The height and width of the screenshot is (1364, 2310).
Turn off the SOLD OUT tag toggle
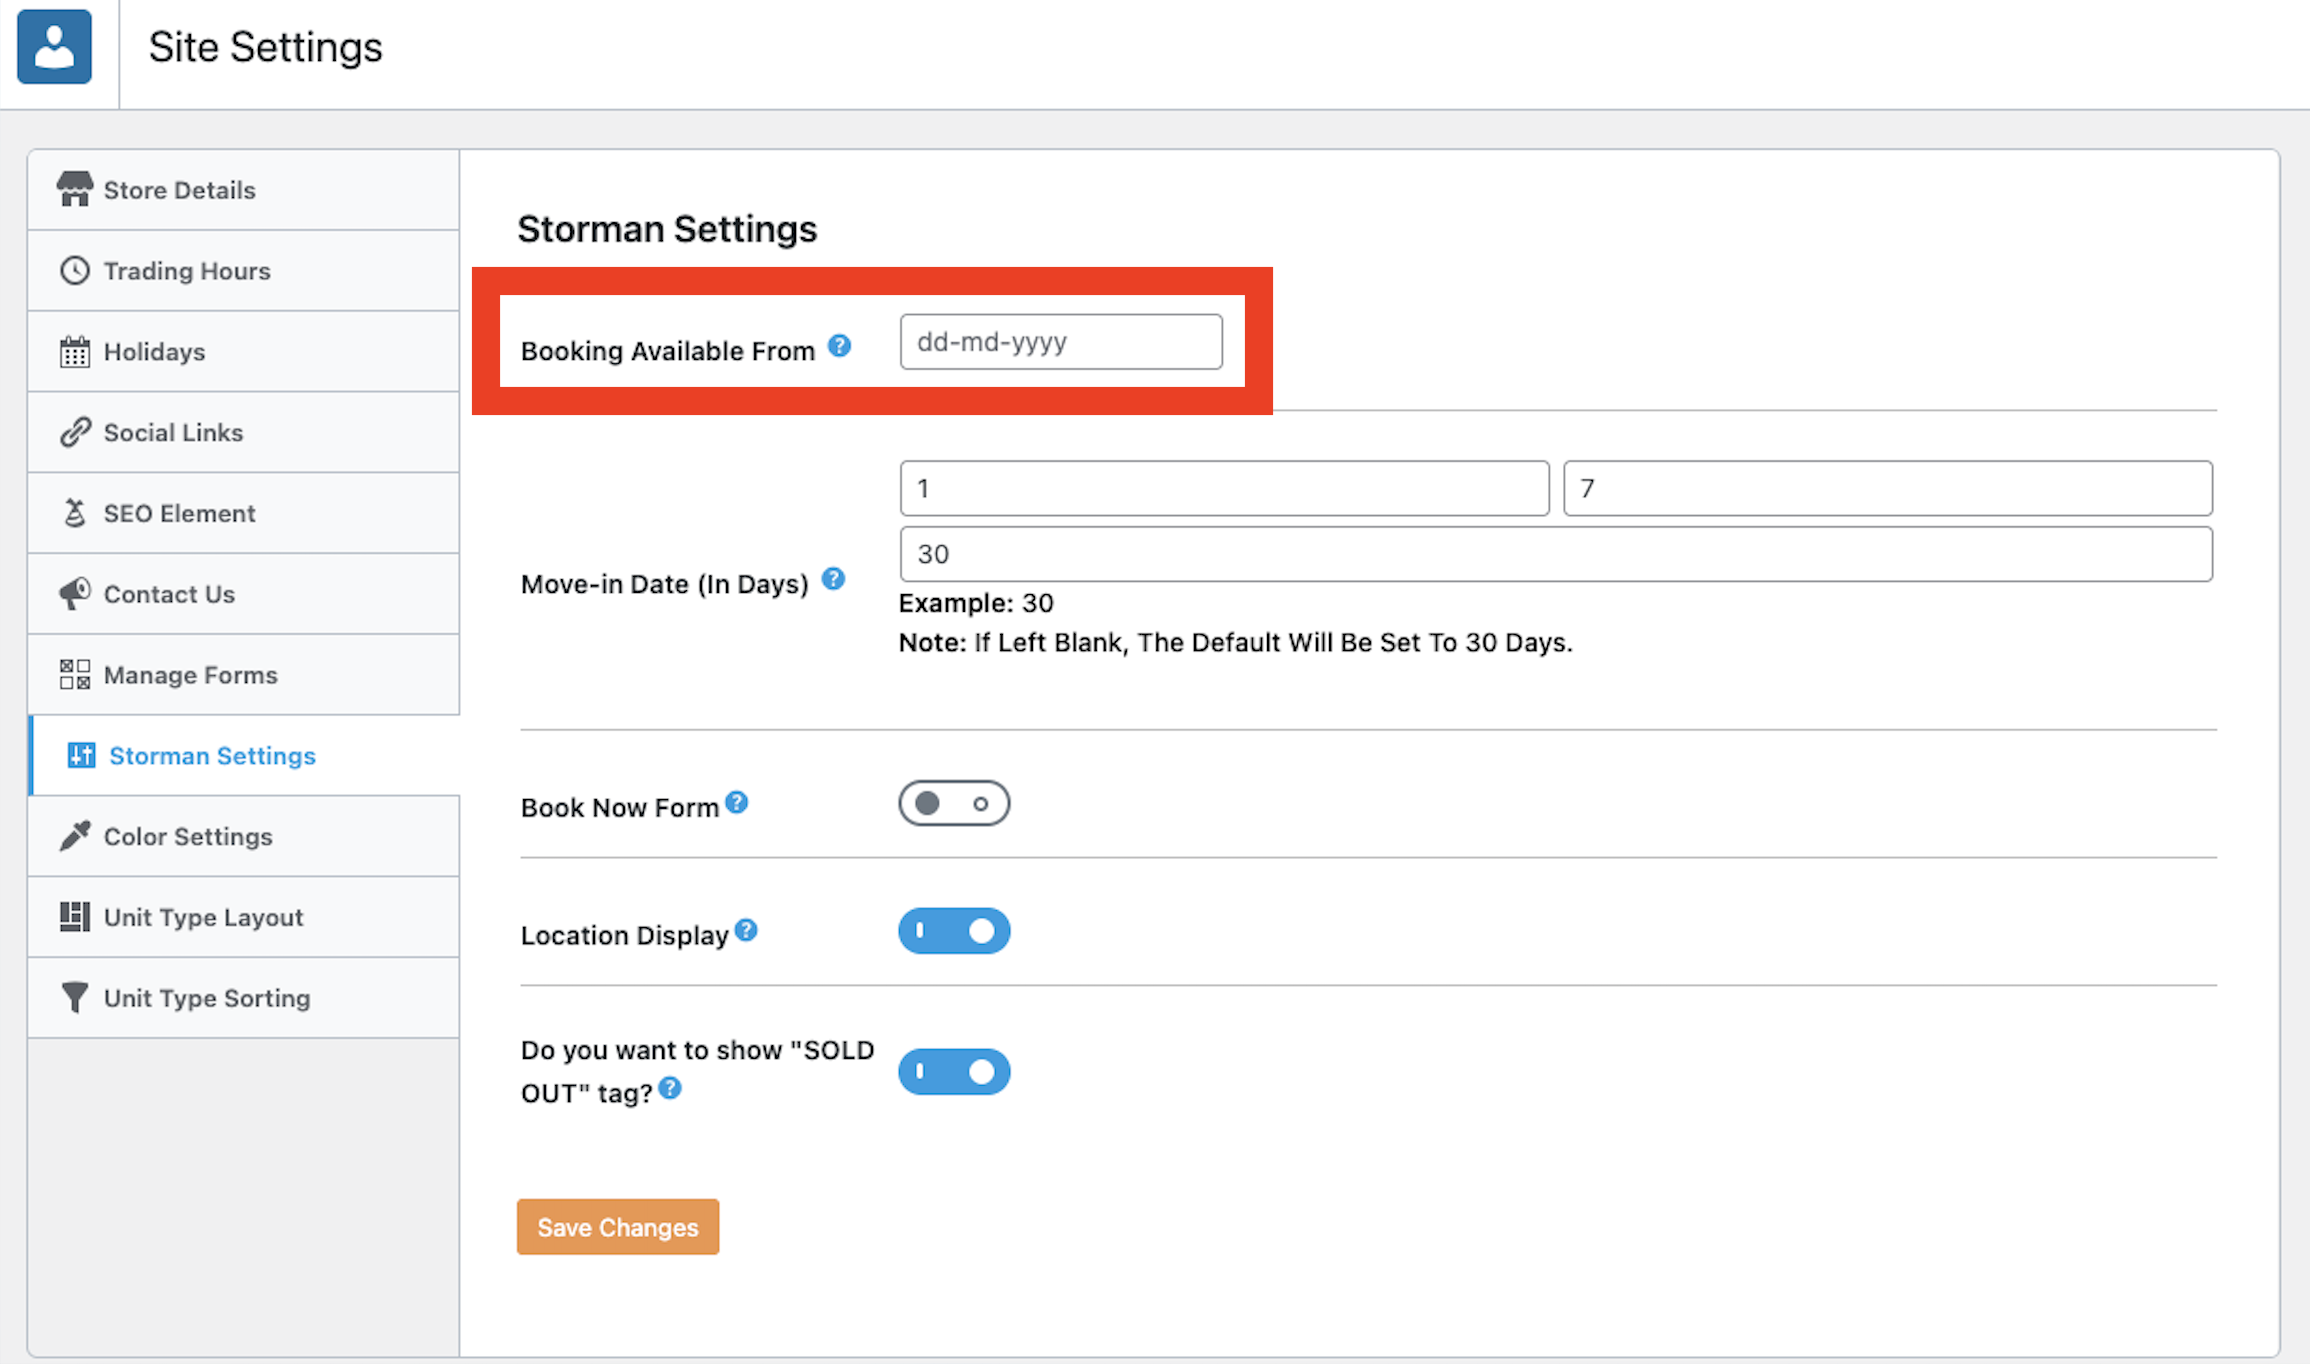tap(954, 1071)
